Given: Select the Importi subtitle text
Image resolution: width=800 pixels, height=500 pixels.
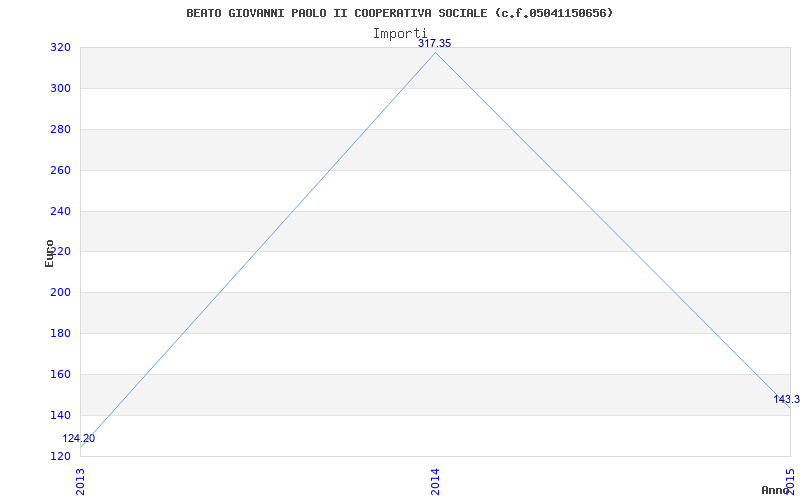Looking at the screenshot, I should tap(399, 34).
